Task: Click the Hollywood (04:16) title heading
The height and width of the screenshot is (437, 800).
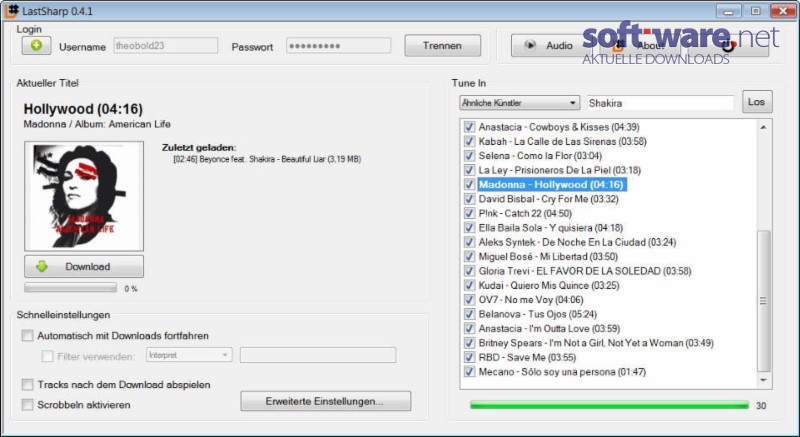Action: pos(83,109)
